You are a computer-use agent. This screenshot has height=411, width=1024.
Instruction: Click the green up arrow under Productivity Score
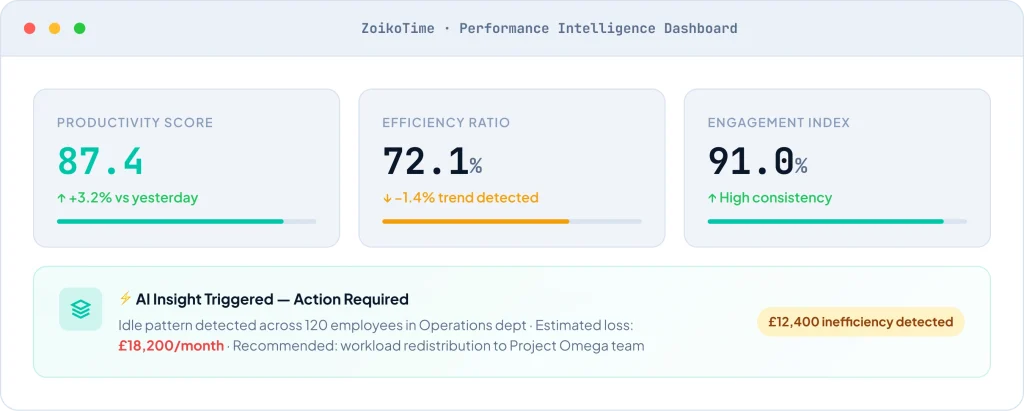pyautogui.click(x=61, y=198)
